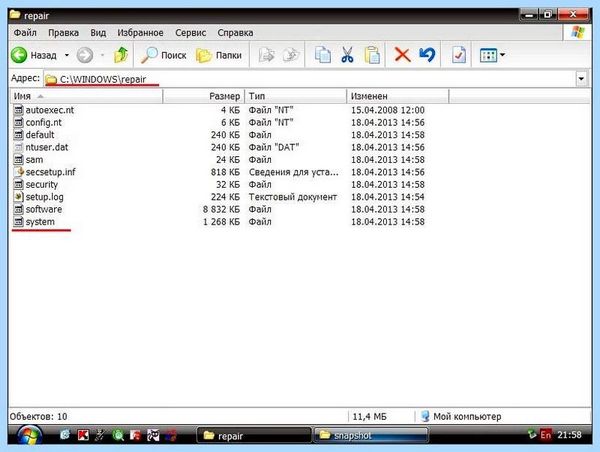Open the Поиск search pane

click(163, 55)
